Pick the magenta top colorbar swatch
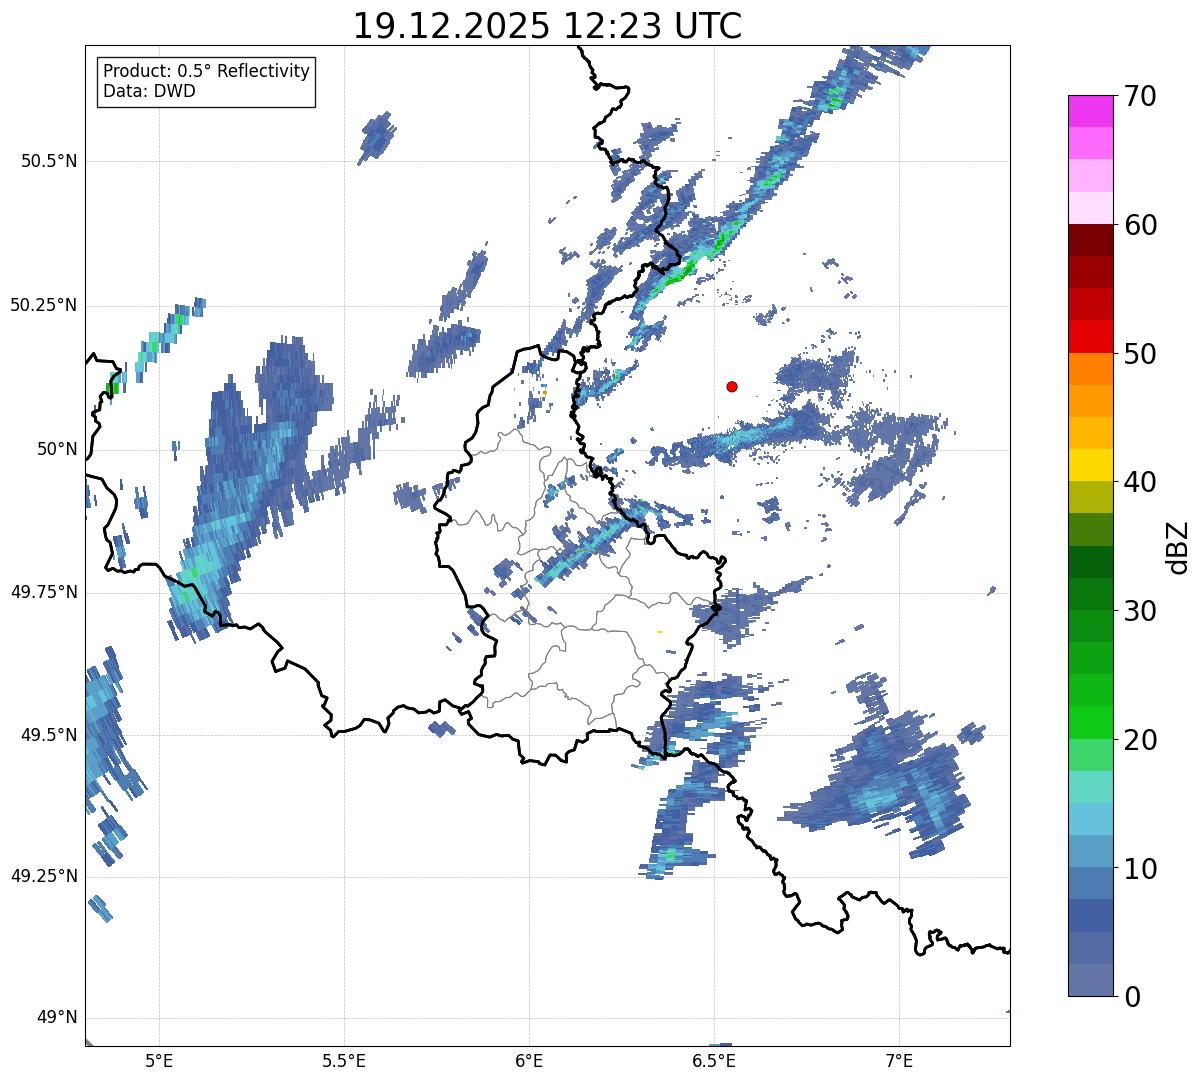 (1090, 111)
